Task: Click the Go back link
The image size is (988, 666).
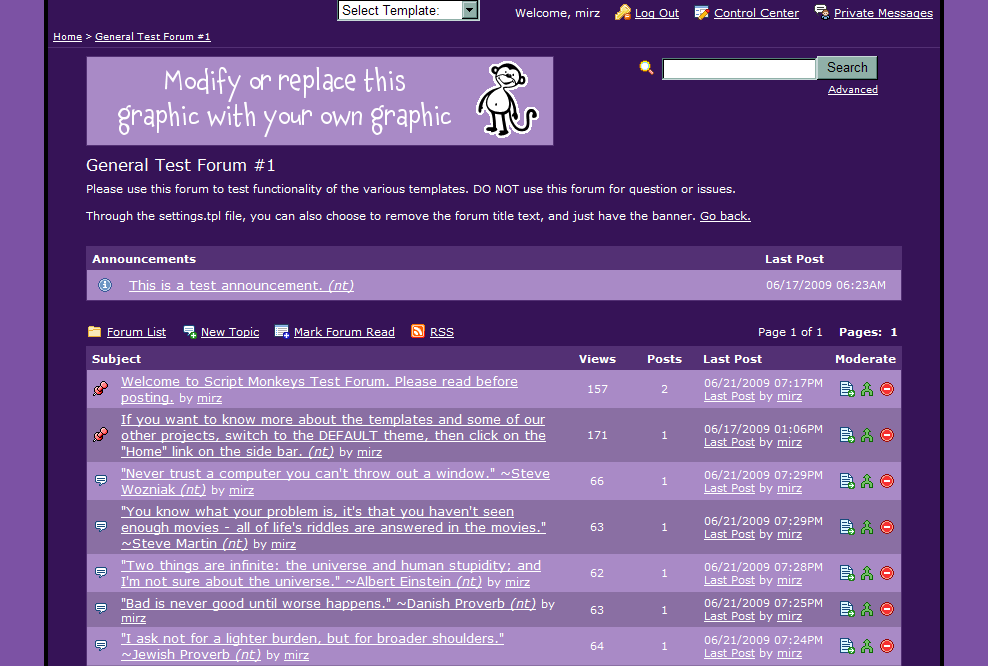Action: click(725, 216)
